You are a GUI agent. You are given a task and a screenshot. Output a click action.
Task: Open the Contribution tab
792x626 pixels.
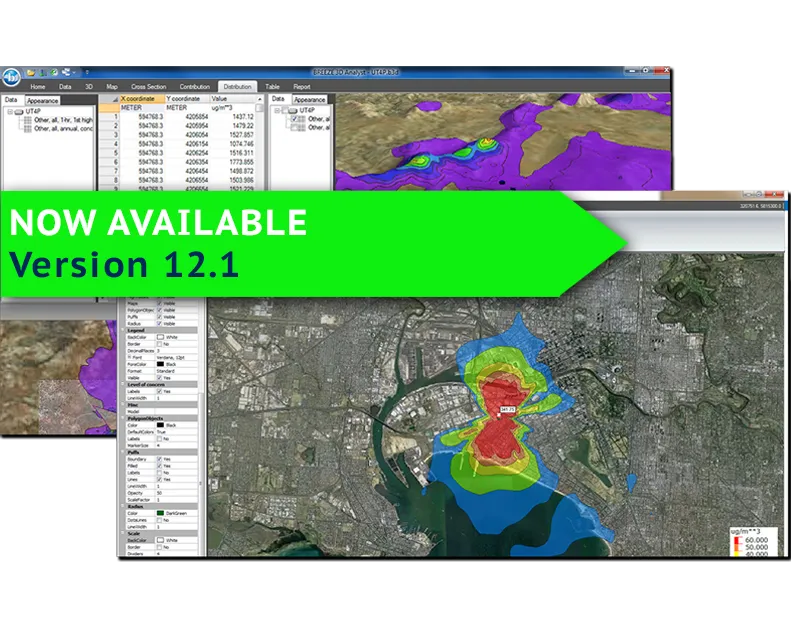click(x=194, y=87)
